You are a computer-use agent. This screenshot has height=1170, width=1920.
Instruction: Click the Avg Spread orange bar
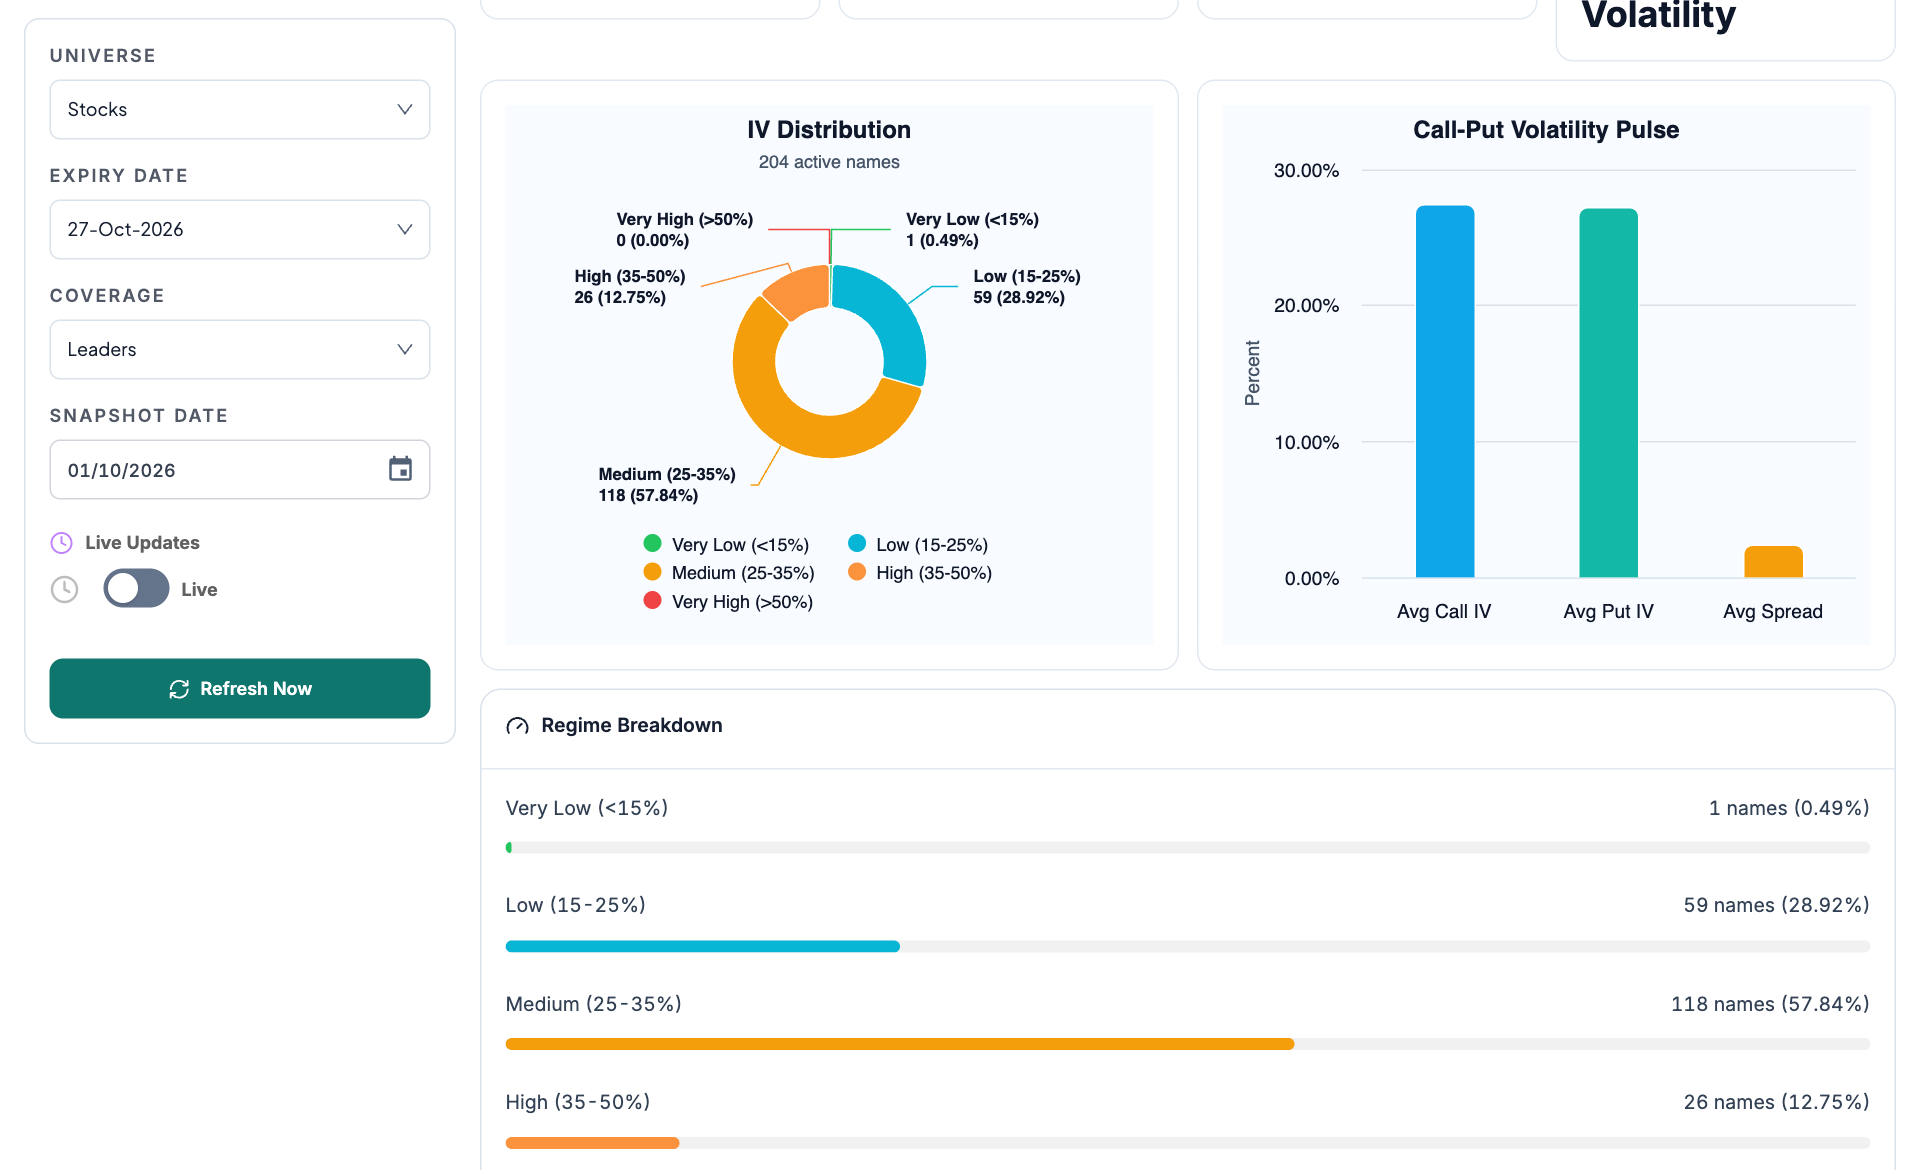coord(1773,562)
